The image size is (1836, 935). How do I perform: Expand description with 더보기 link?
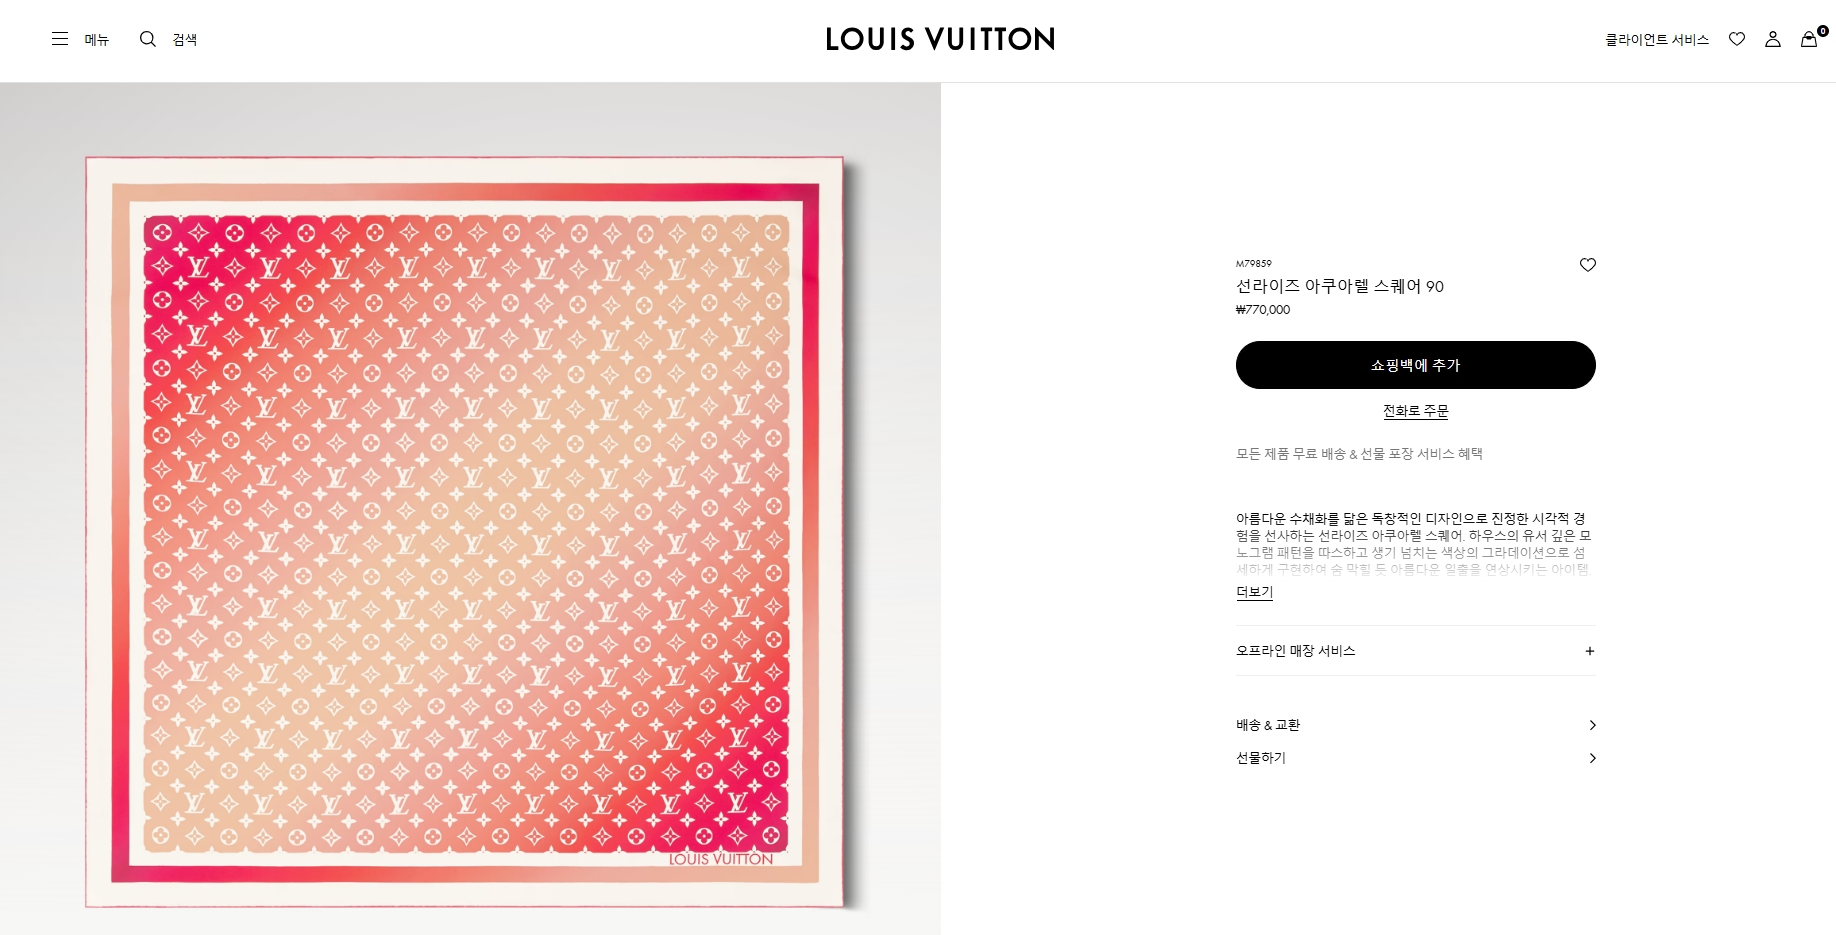click(1255, 592)
